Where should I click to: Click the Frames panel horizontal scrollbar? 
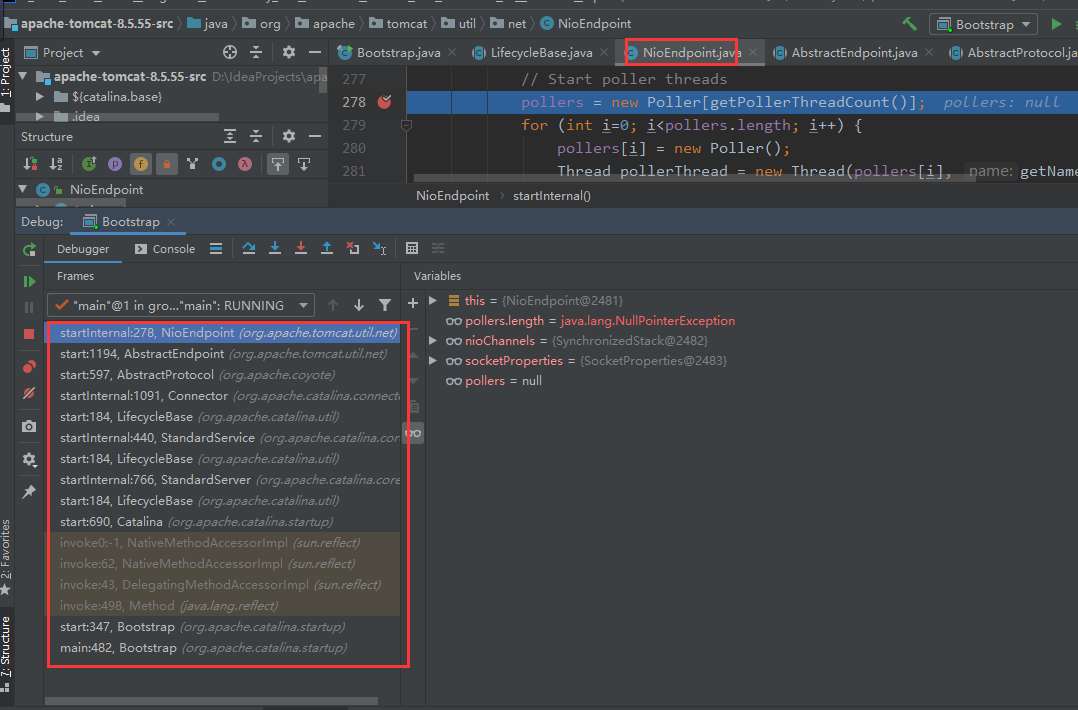click(x=211, y=701)
